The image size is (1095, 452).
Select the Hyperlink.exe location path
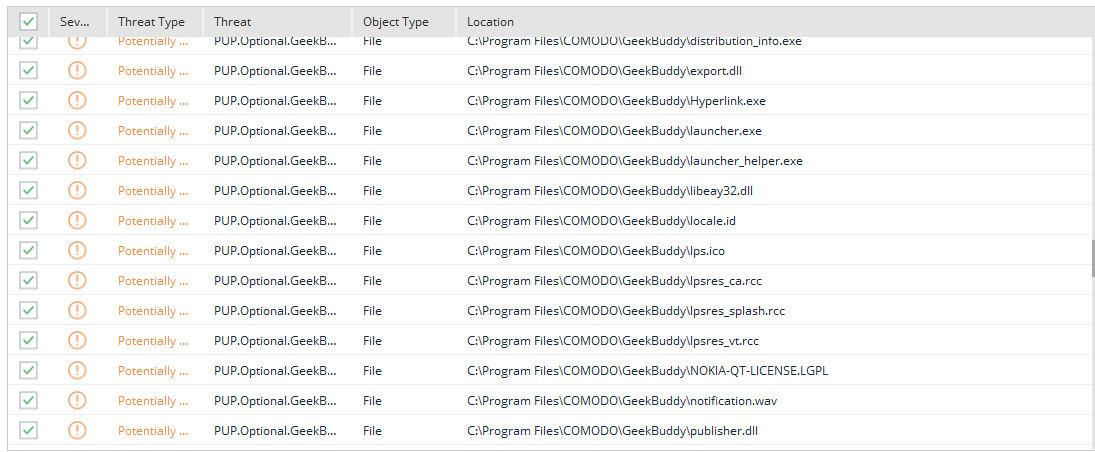coord(617,101)
